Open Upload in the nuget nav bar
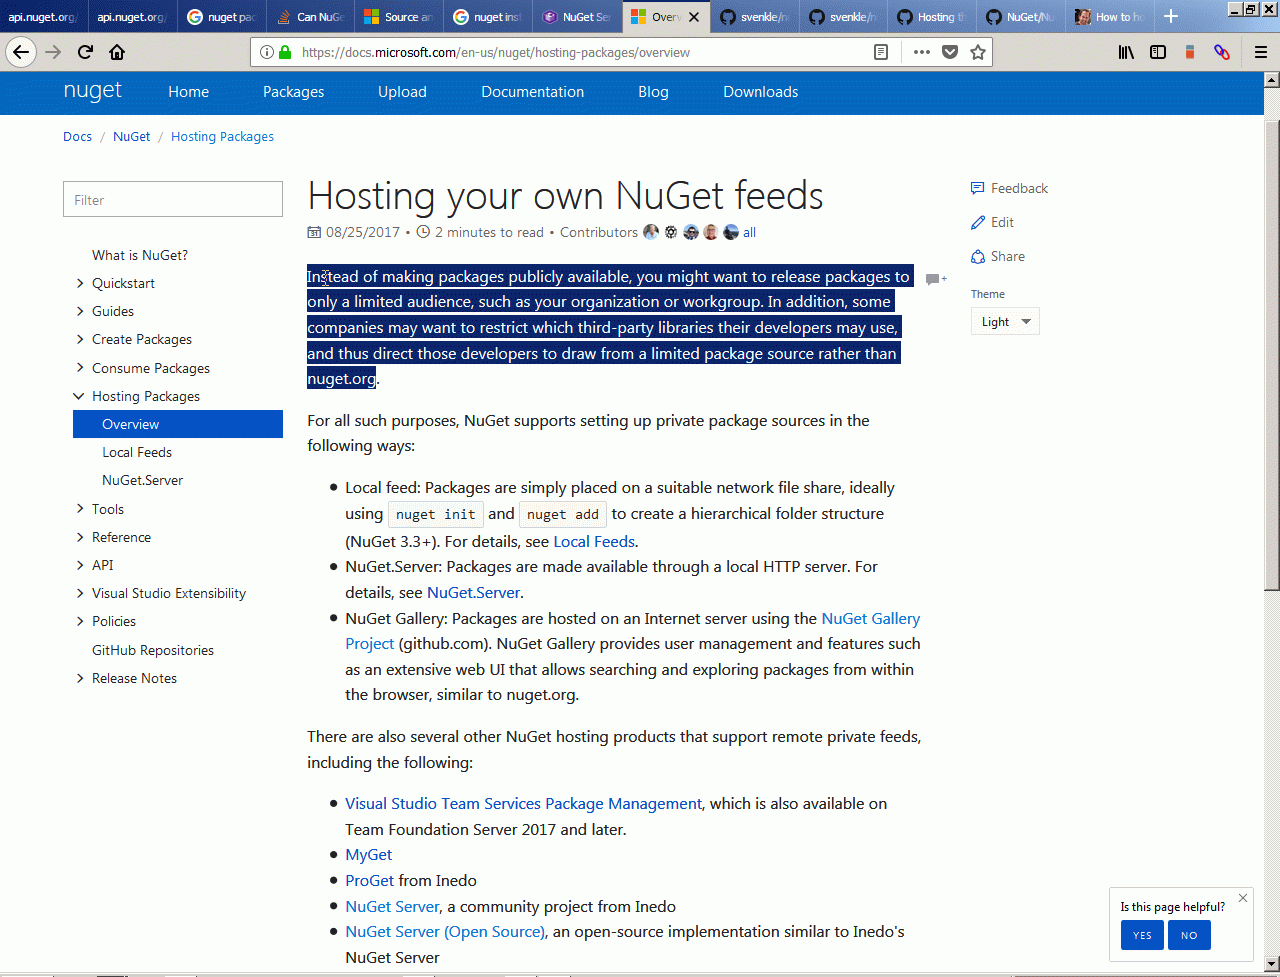This screenshot has width=1280, height=977. 402,92
